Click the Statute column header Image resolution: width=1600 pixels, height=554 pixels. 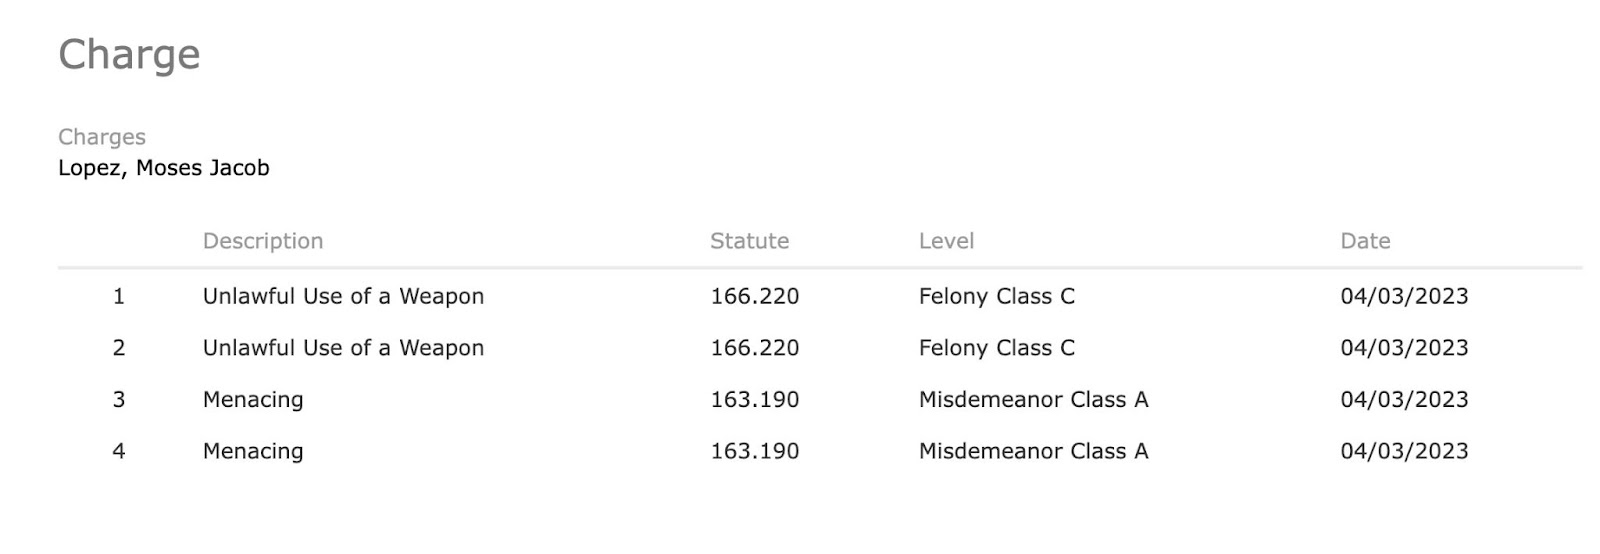tap(750, 241)
